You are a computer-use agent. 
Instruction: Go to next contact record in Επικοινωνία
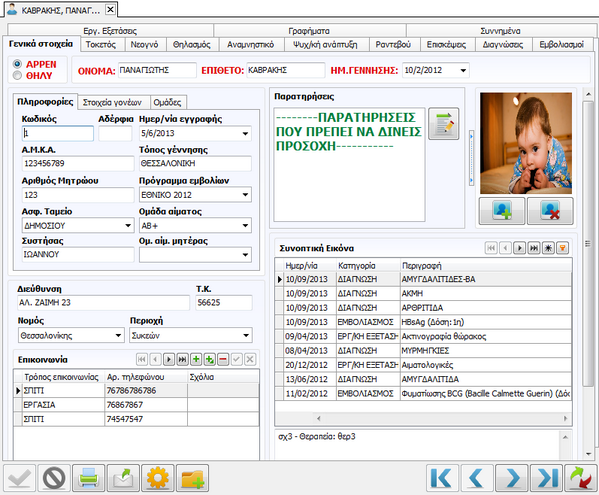169,359
